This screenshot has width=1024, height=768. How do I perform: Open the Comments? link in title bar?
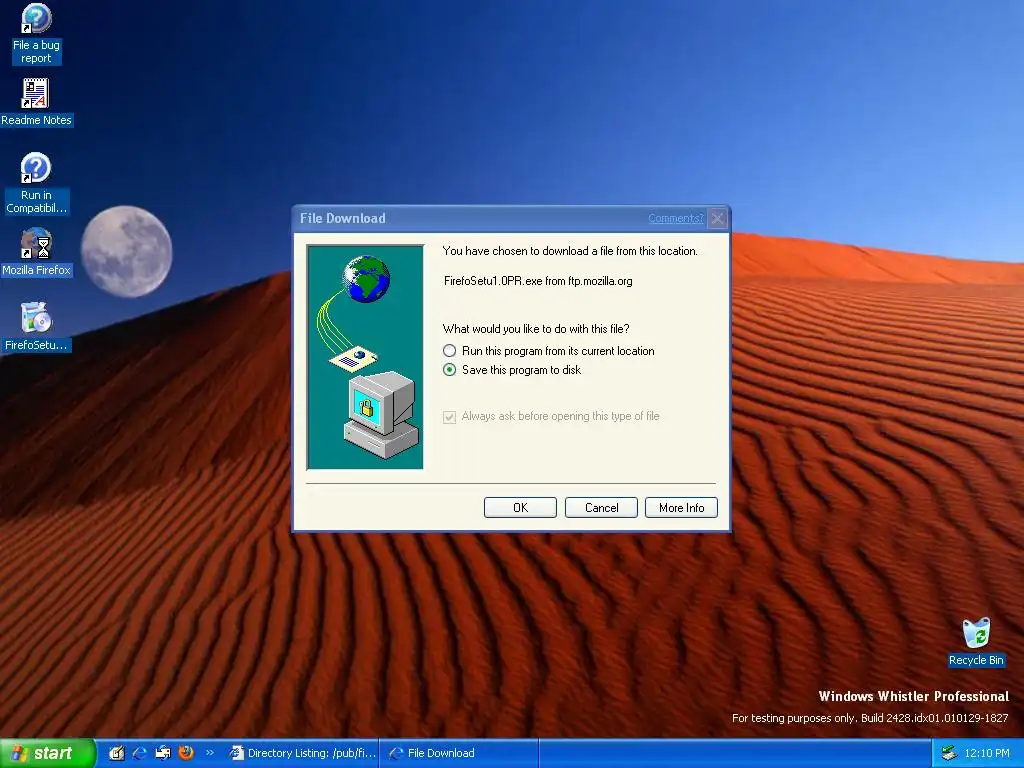pyautogui.click(x=675, y=218)
